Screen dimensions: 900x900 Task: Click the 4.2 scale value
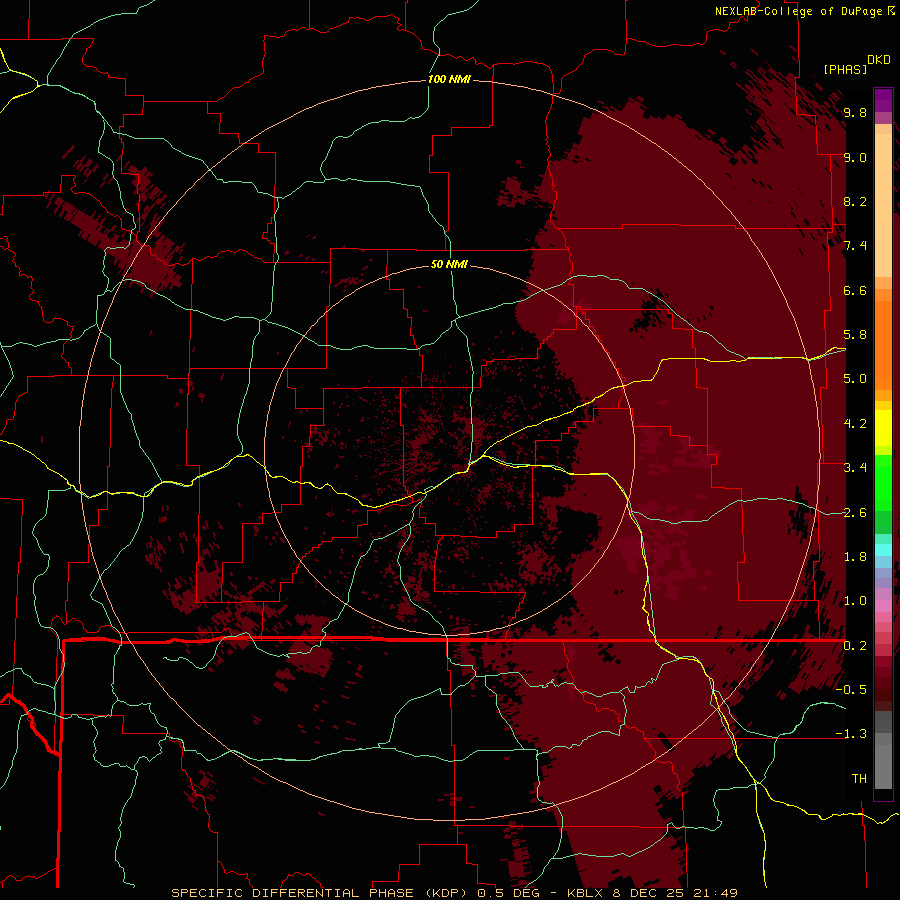[x=855, y=424]
